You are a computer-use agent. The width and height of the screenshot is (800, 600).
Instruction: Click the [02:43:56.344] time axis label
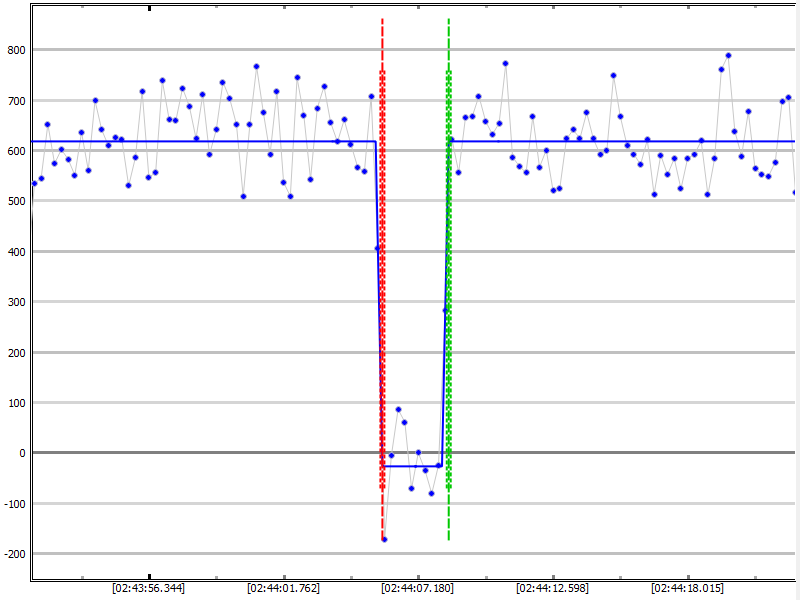148,588
